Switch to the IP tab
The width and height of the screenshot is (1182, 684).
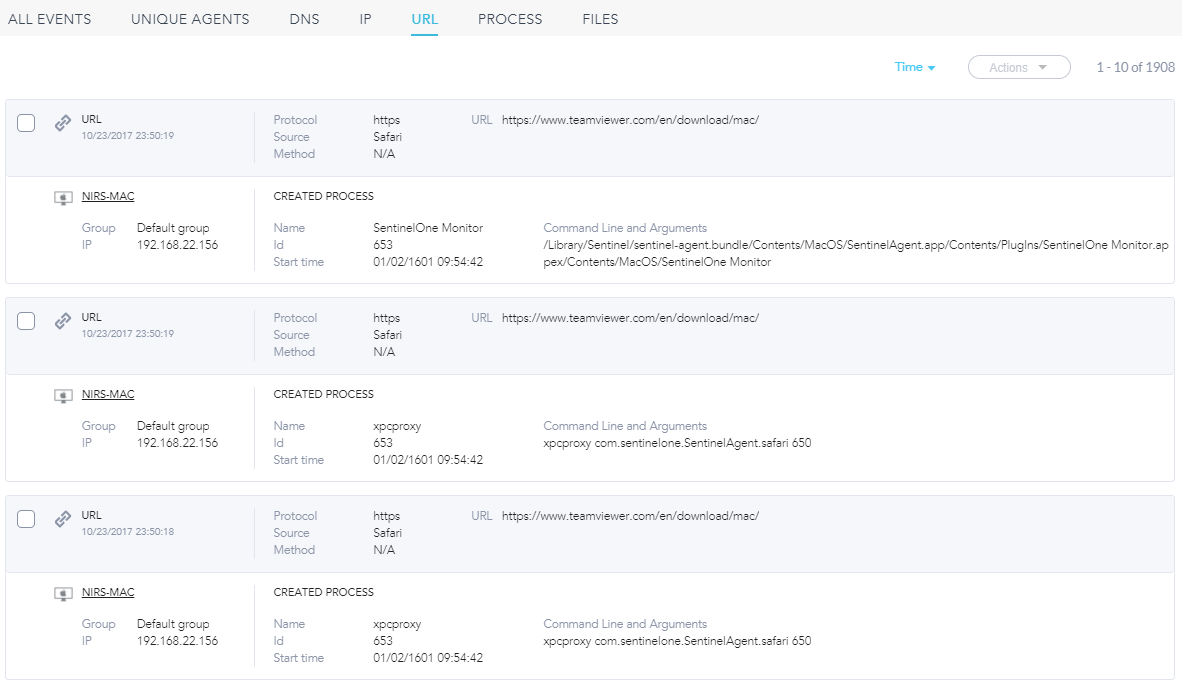[x=365, y=19]
